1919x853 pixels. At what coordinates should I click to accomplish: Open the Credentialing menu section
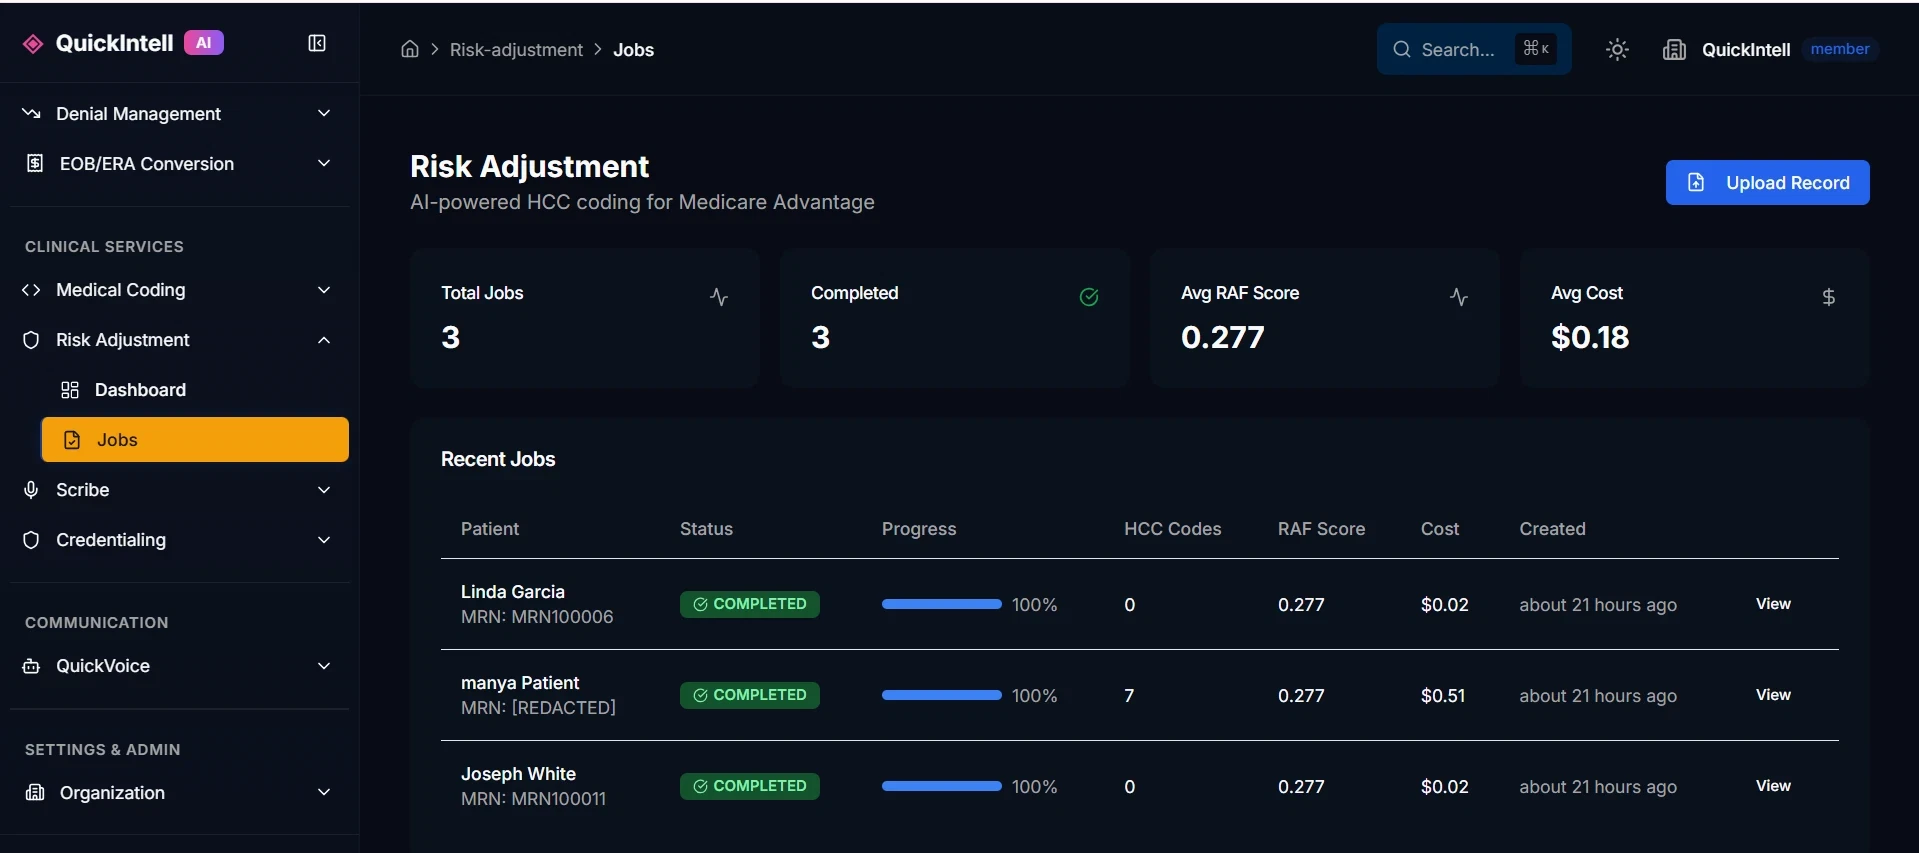(178, 540)
